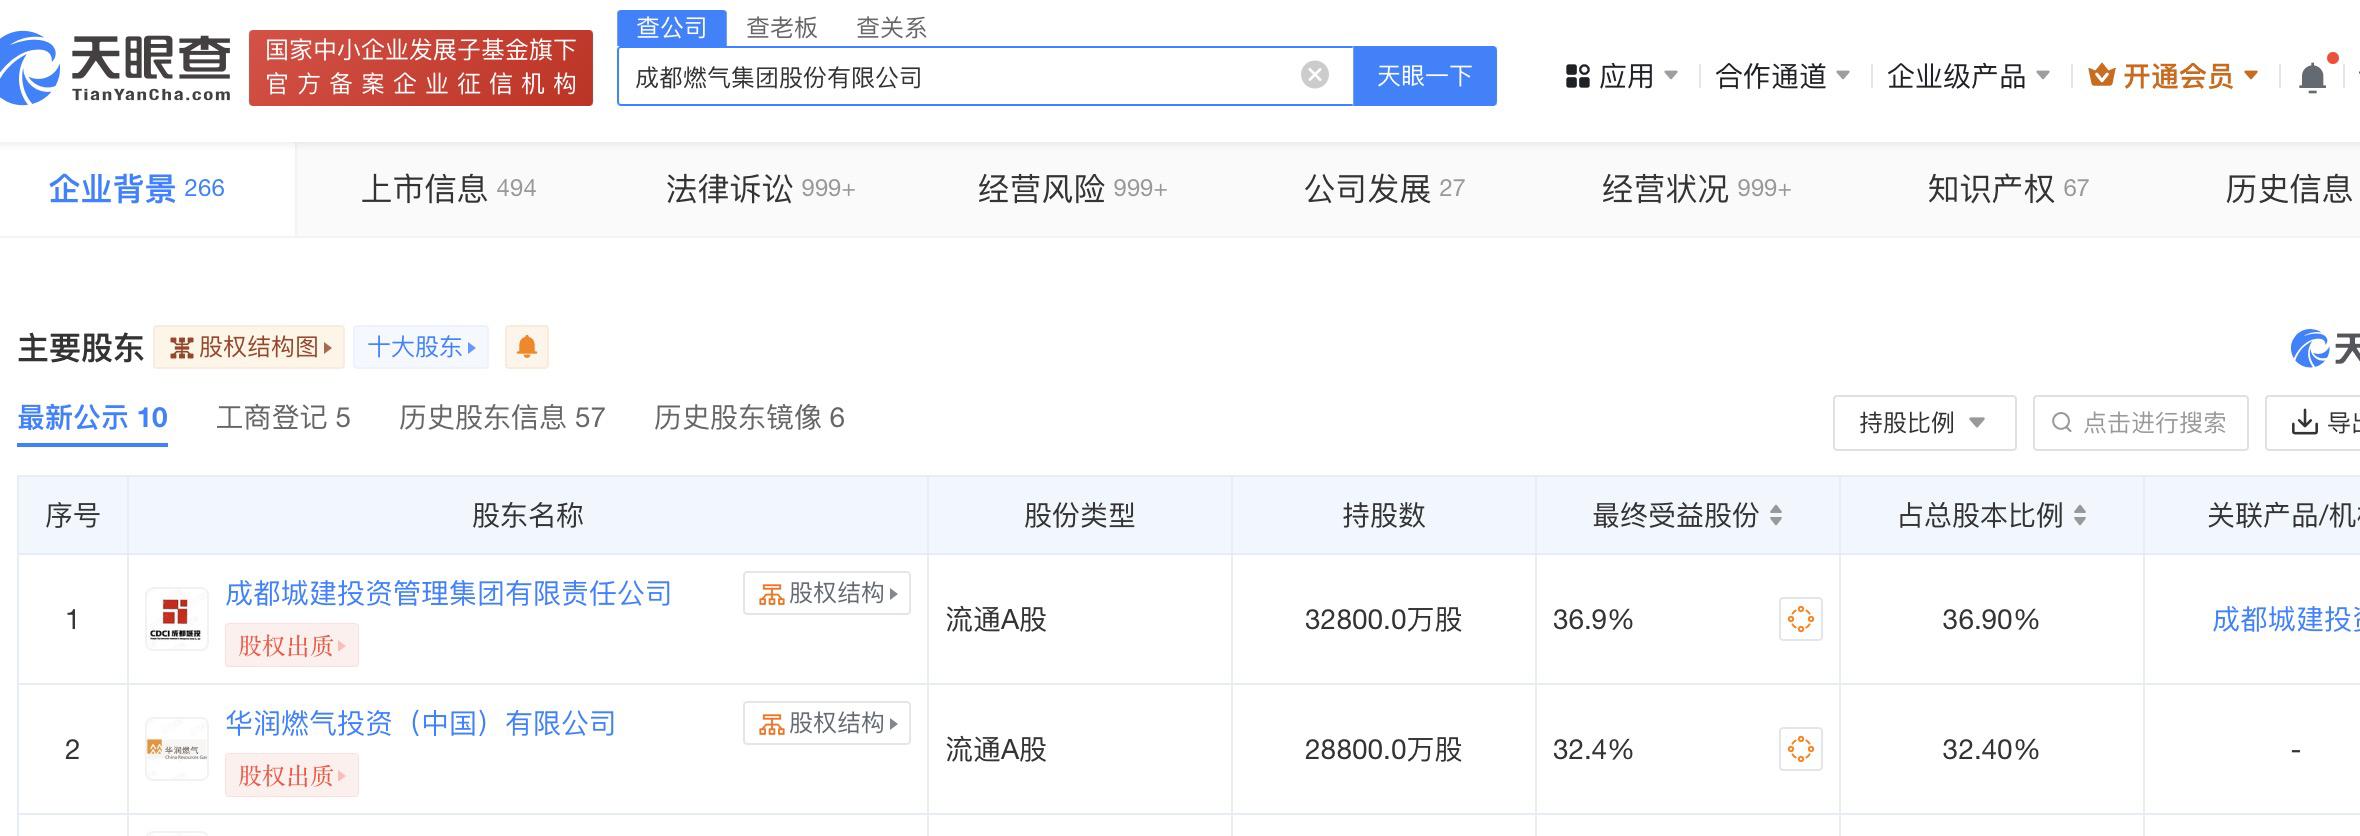Screen dimensions: 2360x836
Task: Open the 经营风险 999+ section
Action: pos(1072,189)
